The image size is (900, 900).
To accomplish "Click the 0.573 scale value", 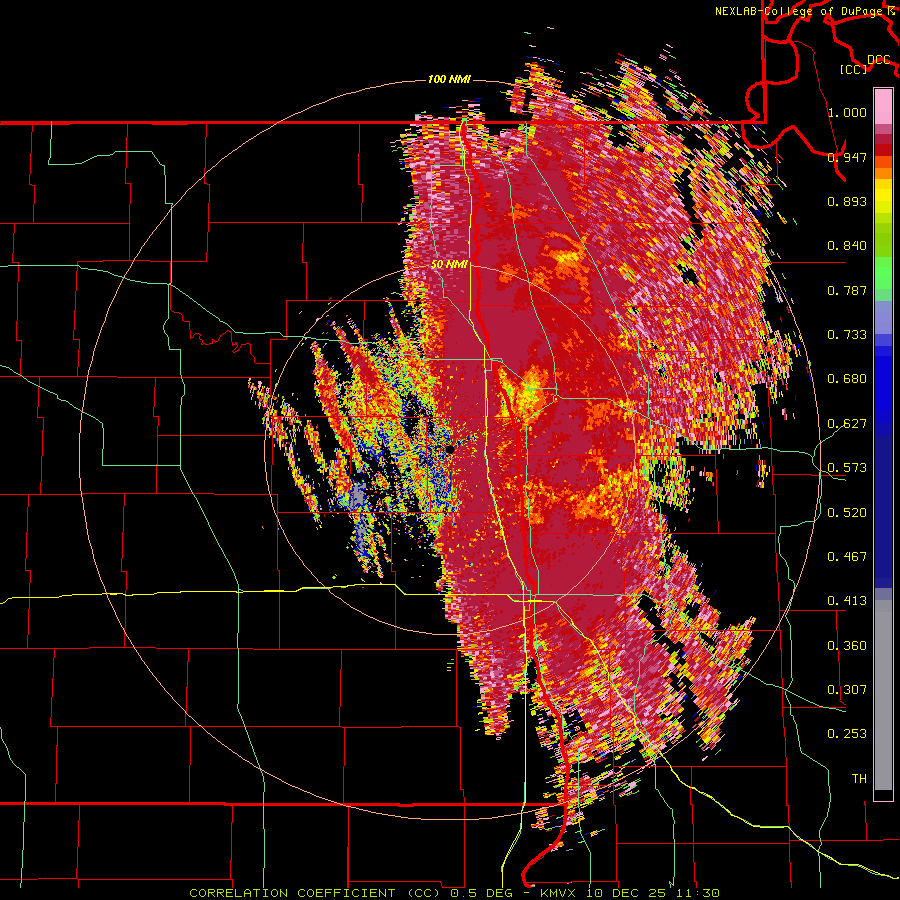I will tap(847, 468).
